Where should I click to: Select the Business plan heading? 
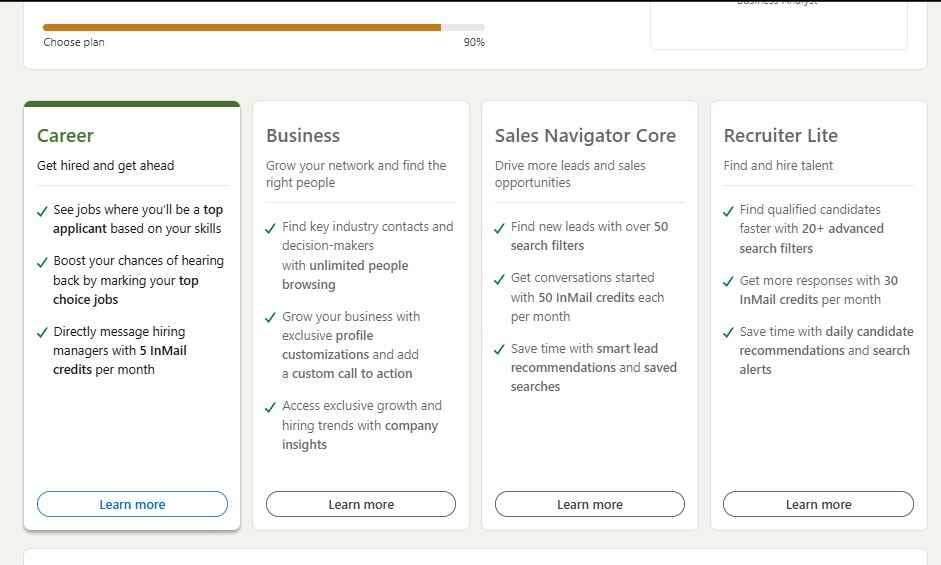click(x=303, y=136)
